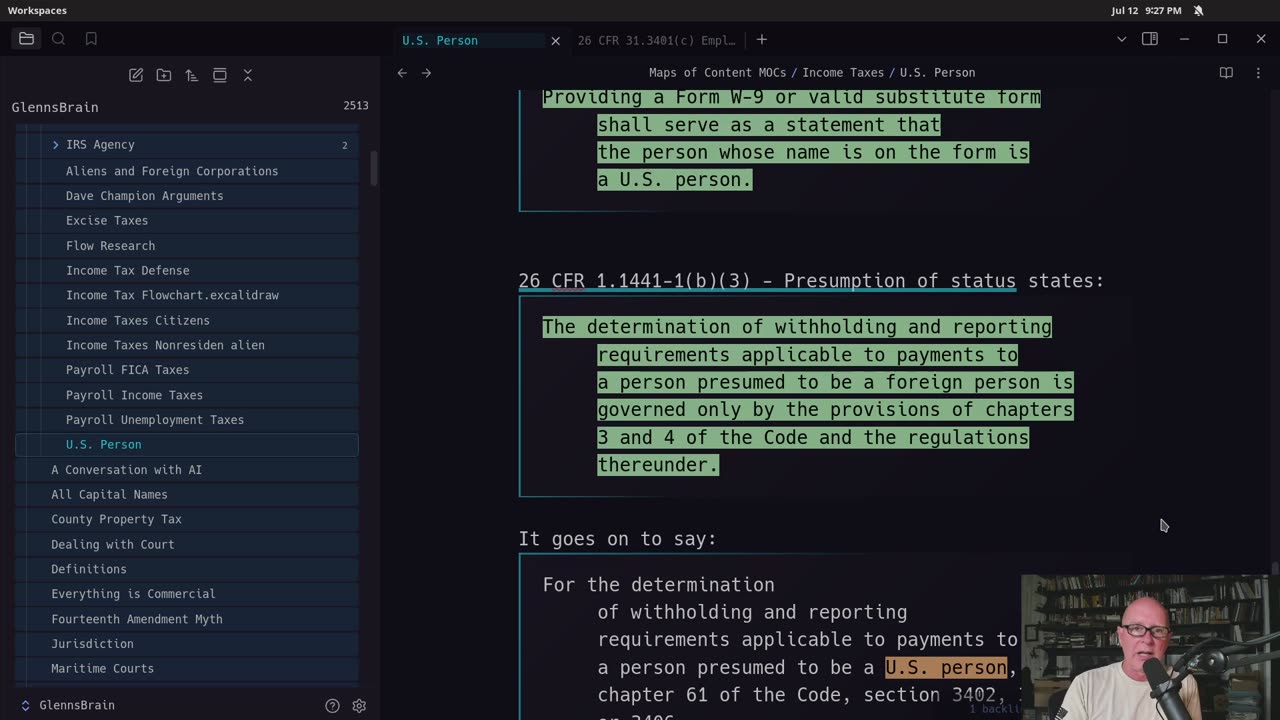This screenshot has height=720, width=1280.
Task: Open the tab list dropdown arrow
Action: tap(1121, 39)
